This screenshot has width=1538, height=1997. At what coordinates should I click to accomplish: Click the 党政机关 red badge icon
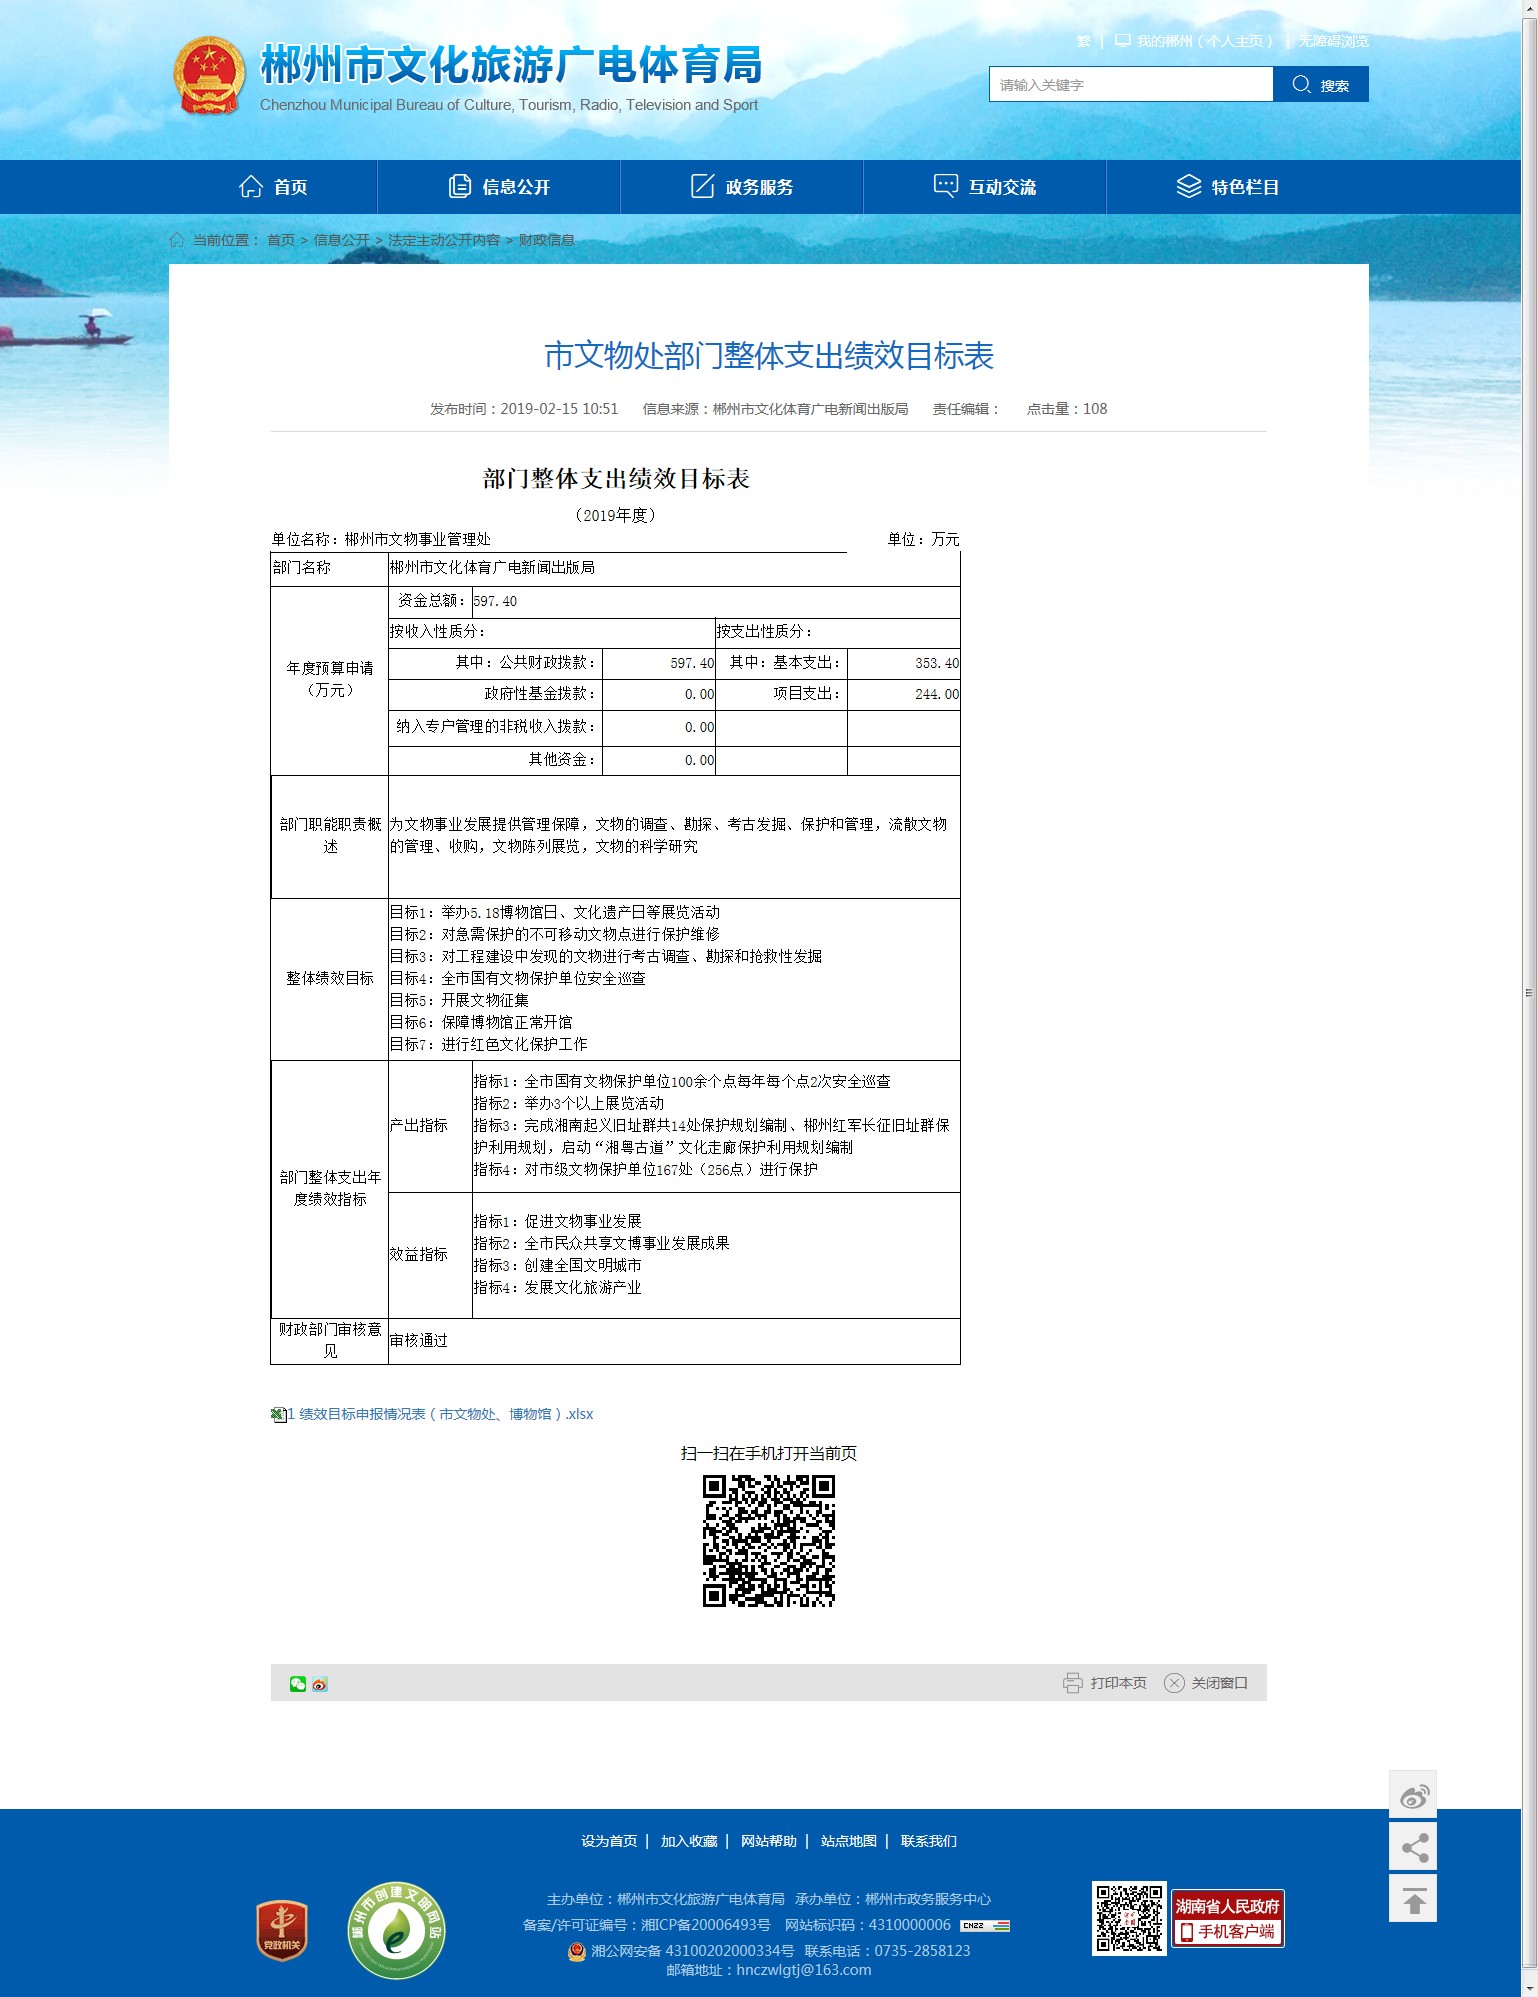click(x=282, y=1929)
